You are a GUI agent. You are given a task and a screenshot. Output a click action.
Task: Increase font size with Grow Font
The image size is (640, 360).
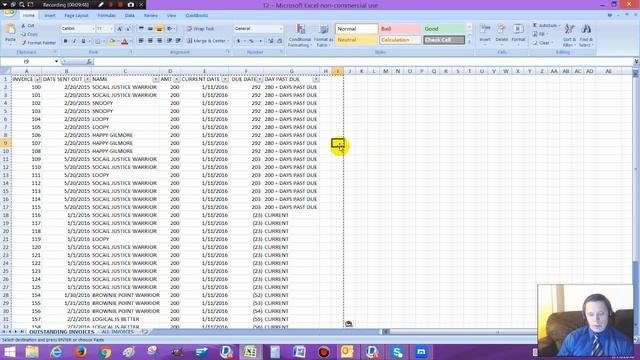click(x=120, y=29)
